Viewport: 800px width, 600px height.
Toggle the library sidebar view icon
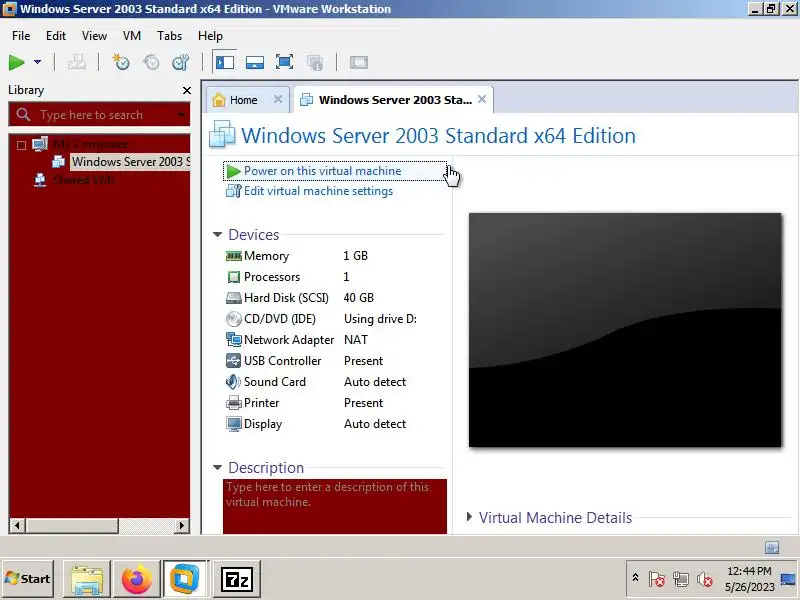[x=224, y=62]
